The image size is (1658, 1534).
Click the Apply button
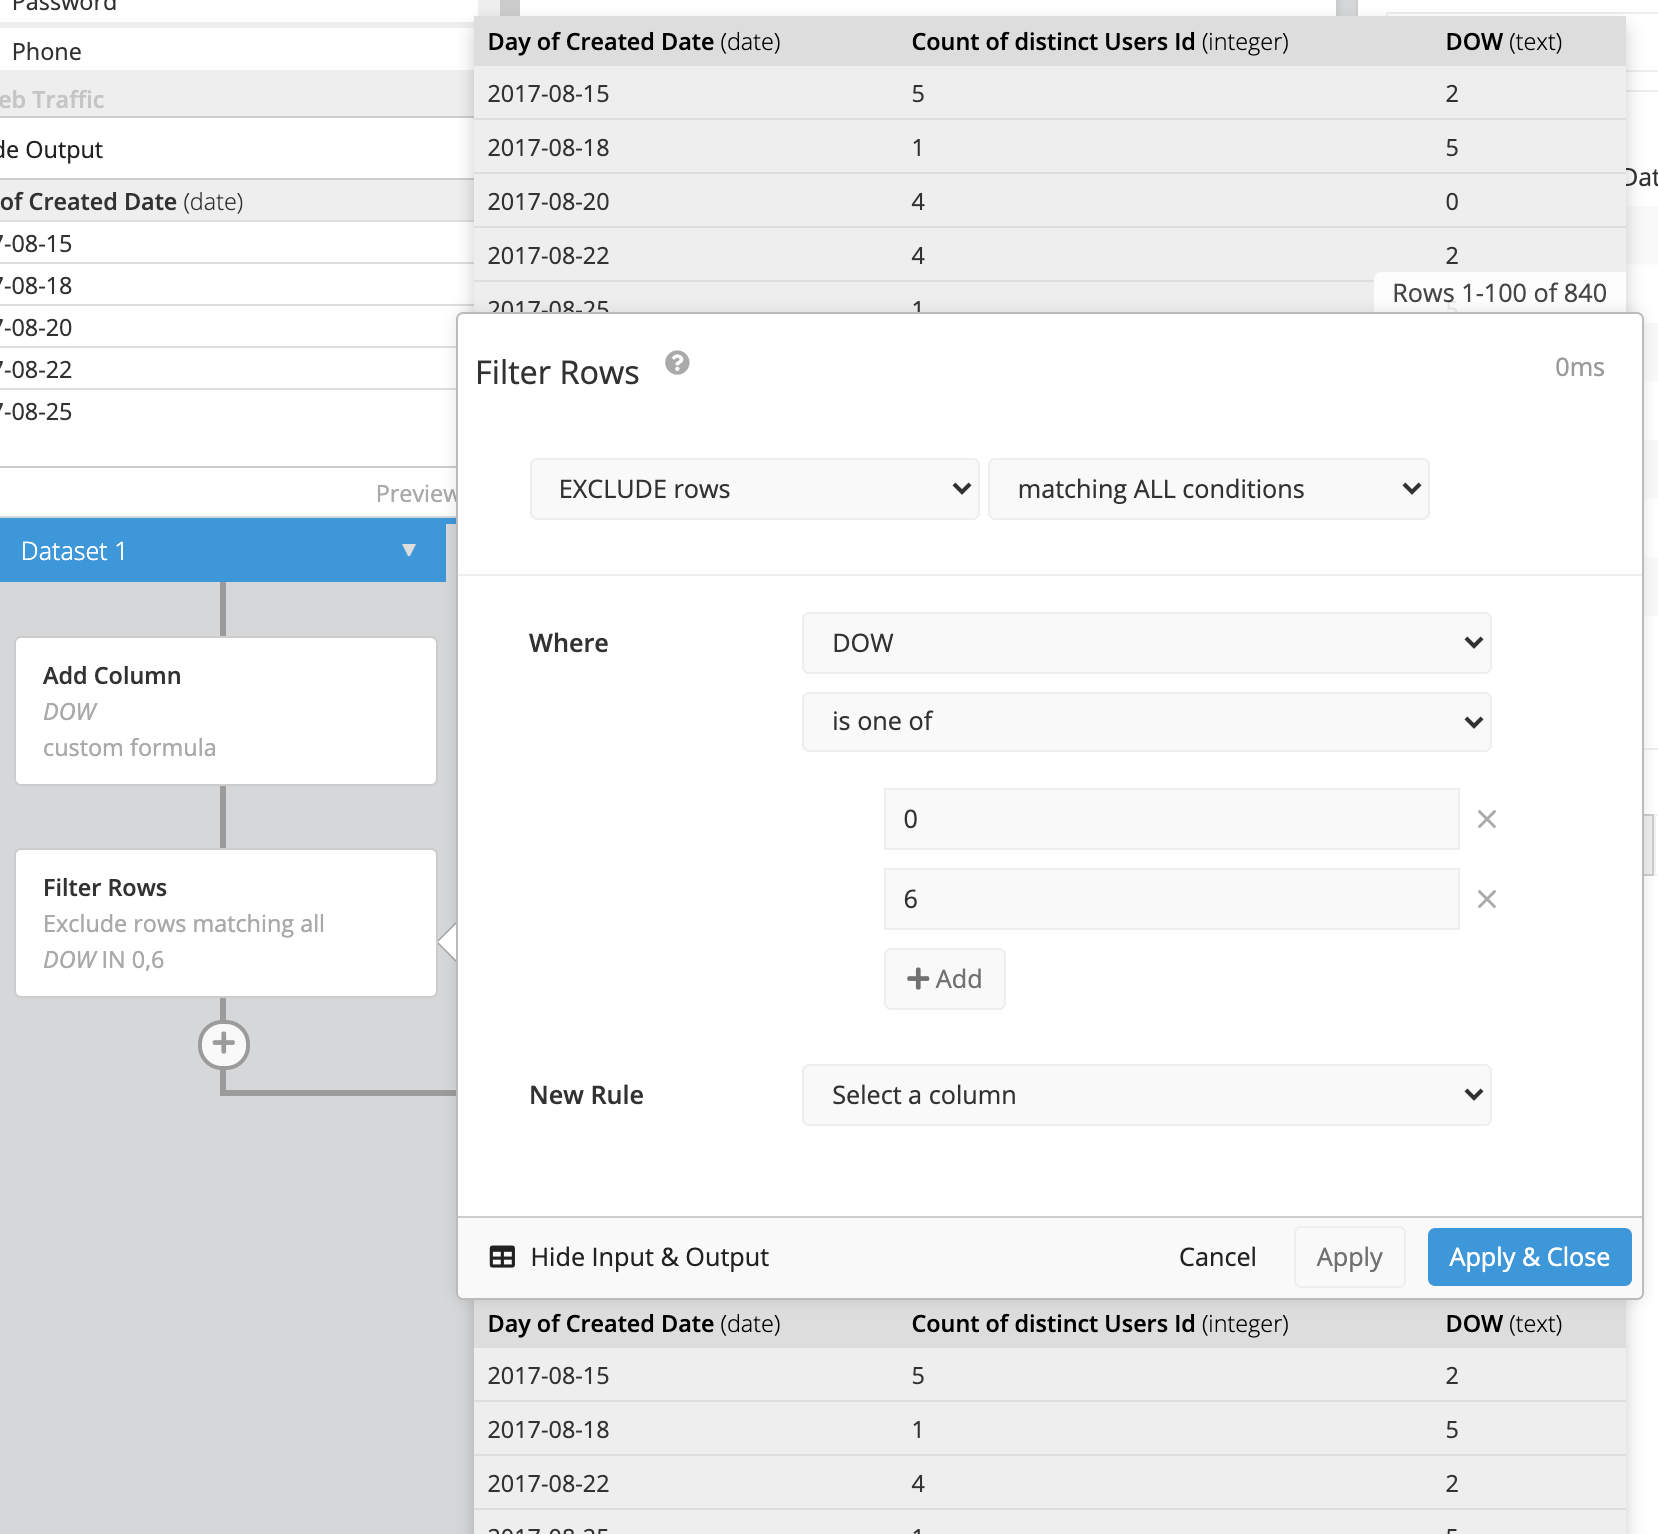click(1349, 1257)
